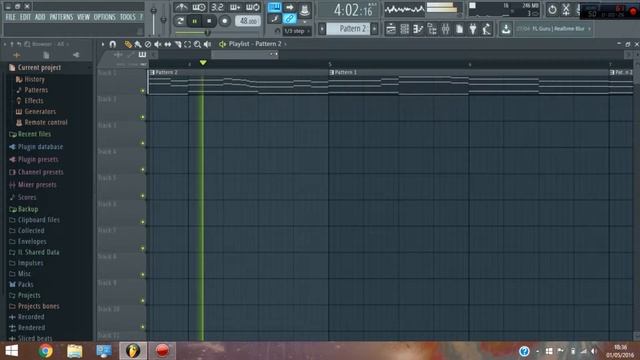
Task: Open the project info page icon
Action: (459, 29)
